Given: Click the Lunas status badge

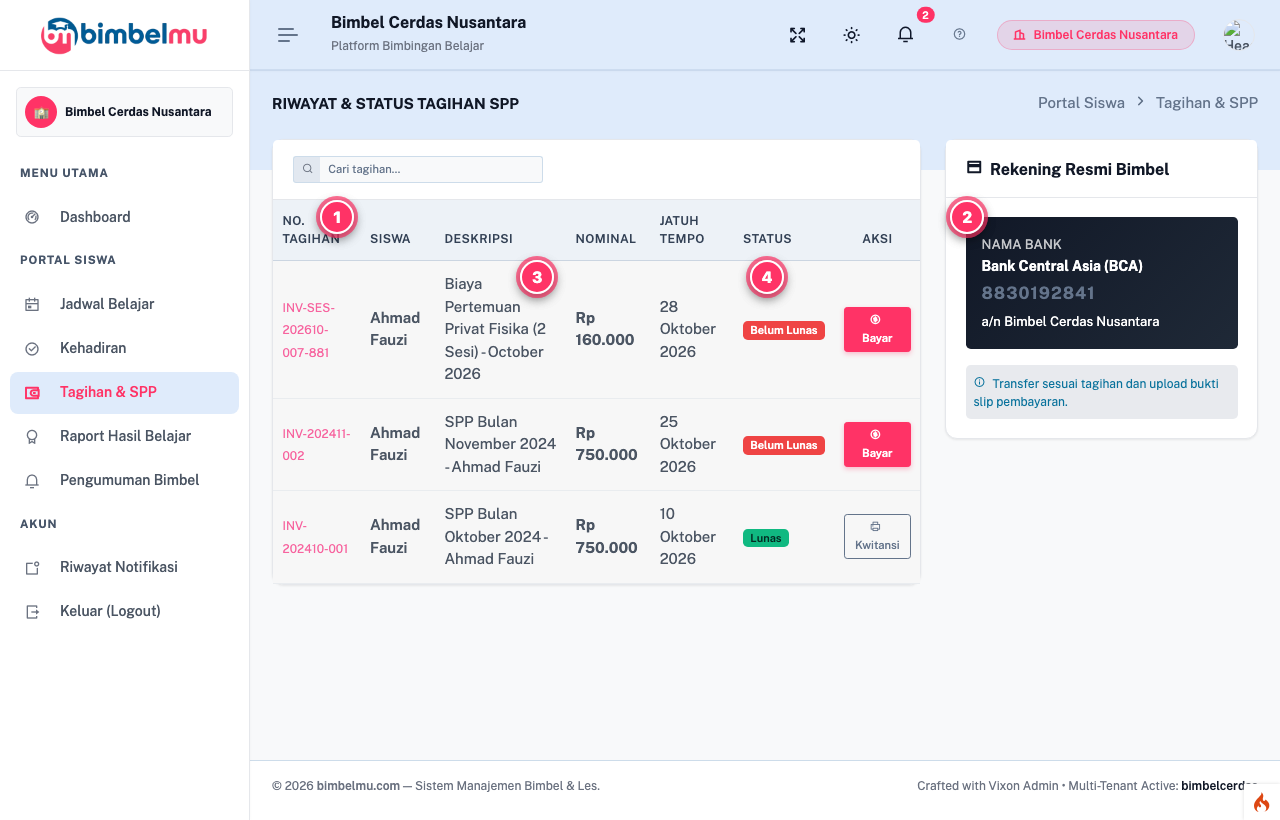Looking at the screenshot, I should point(766,538).
